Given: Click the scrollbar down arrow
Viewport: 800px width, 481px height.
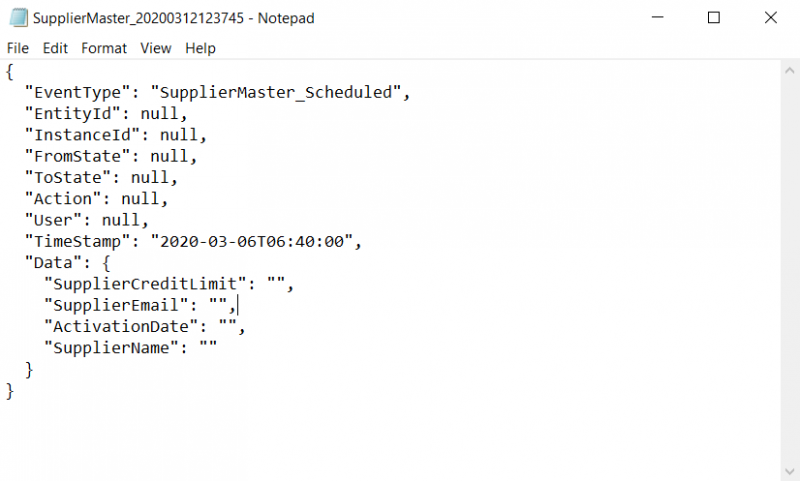Looking at the screenshot, I should click(790, 471).
